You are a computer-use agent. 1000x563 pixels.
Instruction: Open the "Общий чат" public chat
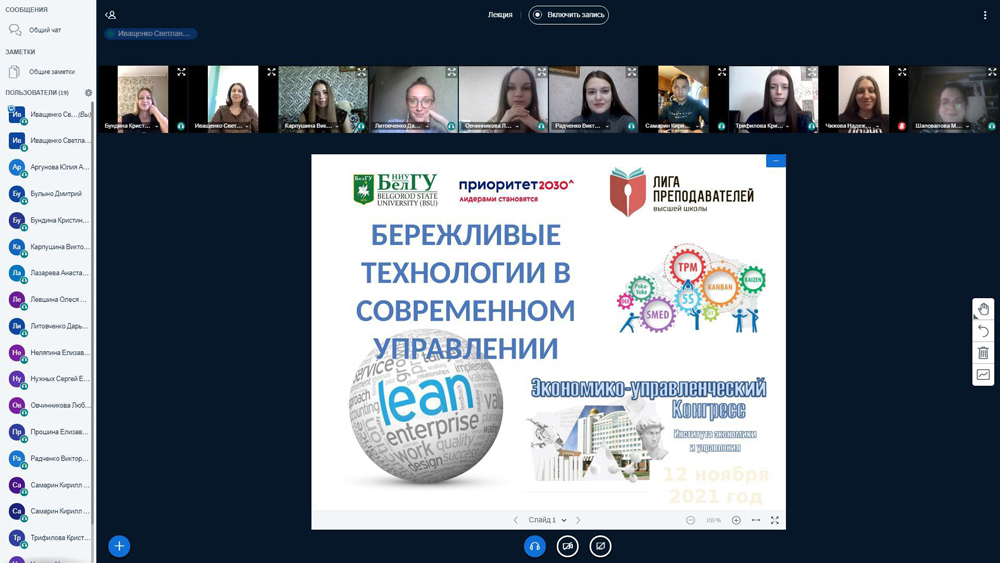tap(45, 30)
